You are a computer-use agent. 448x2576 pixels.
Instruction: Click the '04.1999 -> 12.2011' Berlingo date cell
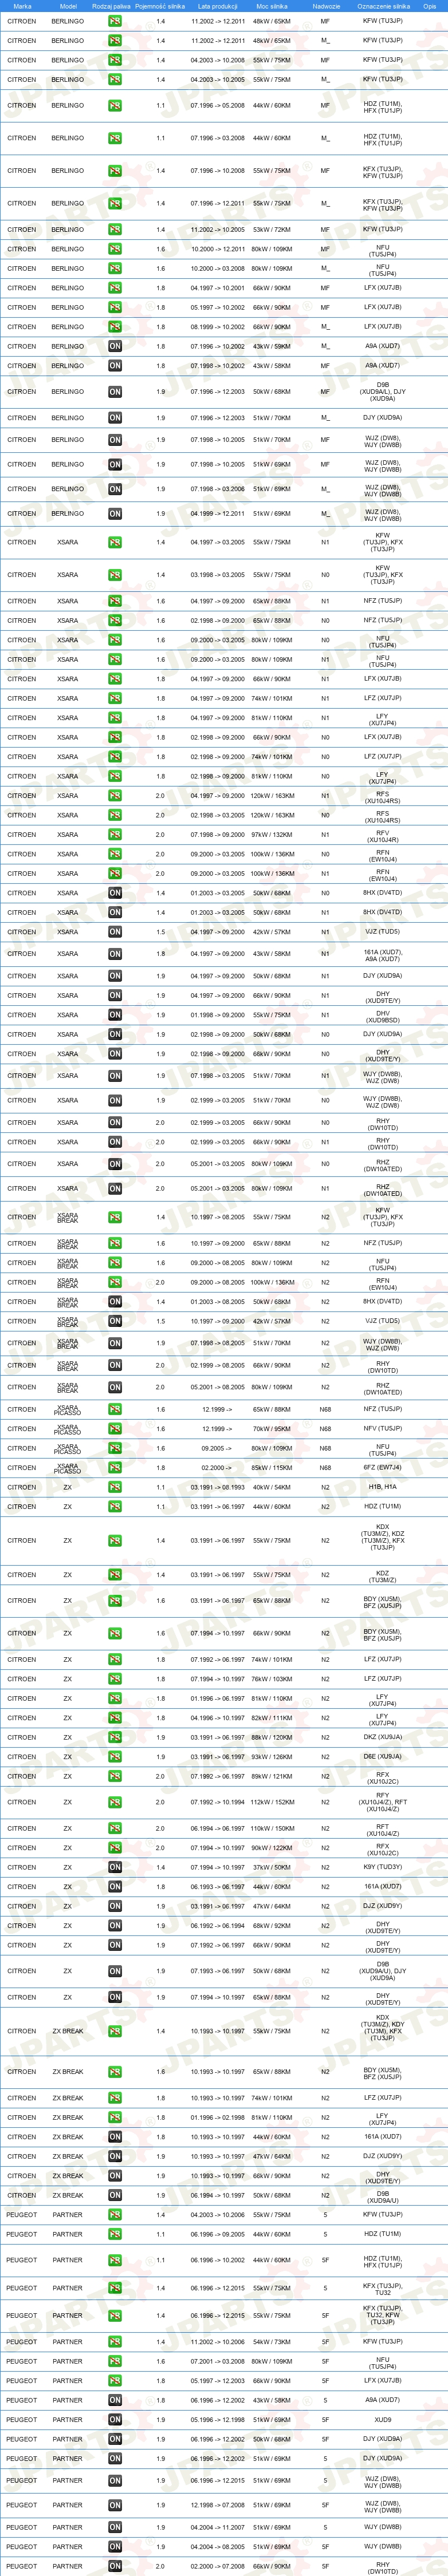tap(218, 514)
